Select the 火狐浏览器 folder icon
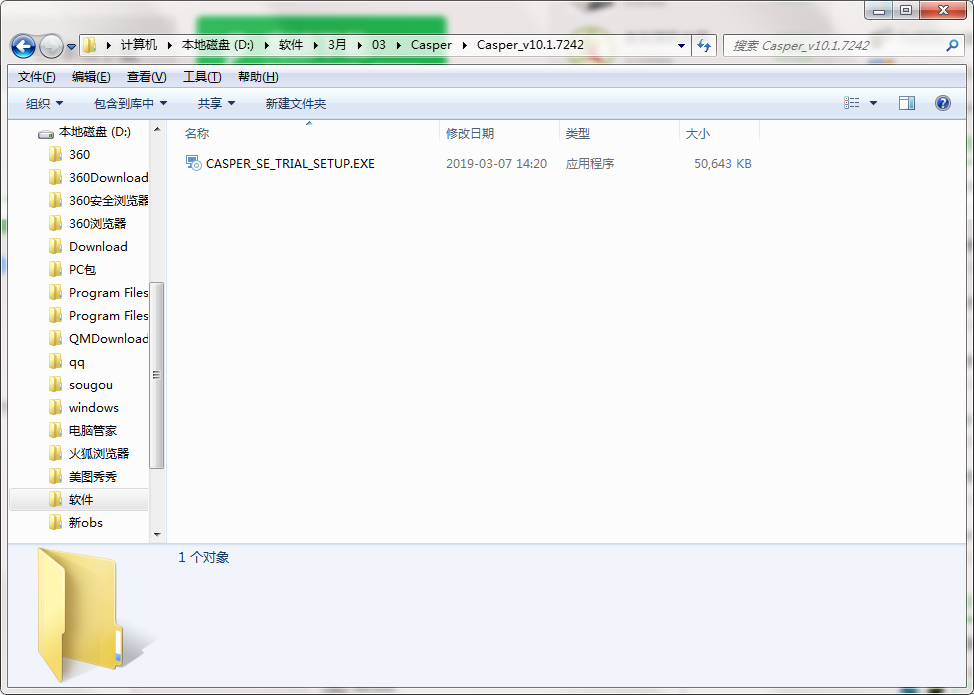Viewport: 974px width, 695px height. tap(55, 453)
